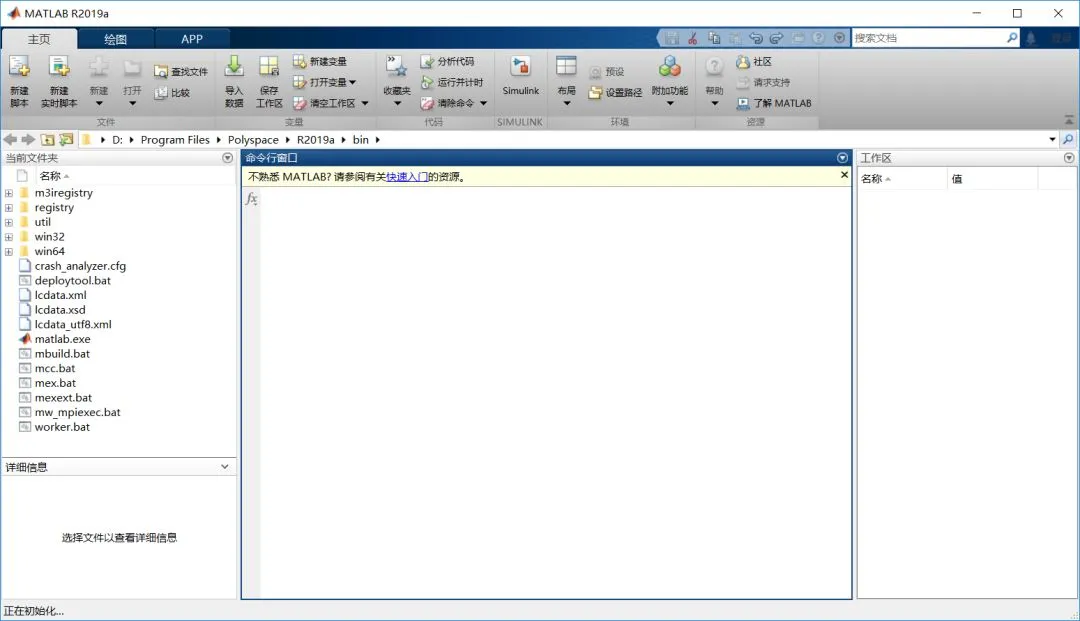Click the up one folder icon
This screenshot has height=621, width=1080.
click(48, 139)
